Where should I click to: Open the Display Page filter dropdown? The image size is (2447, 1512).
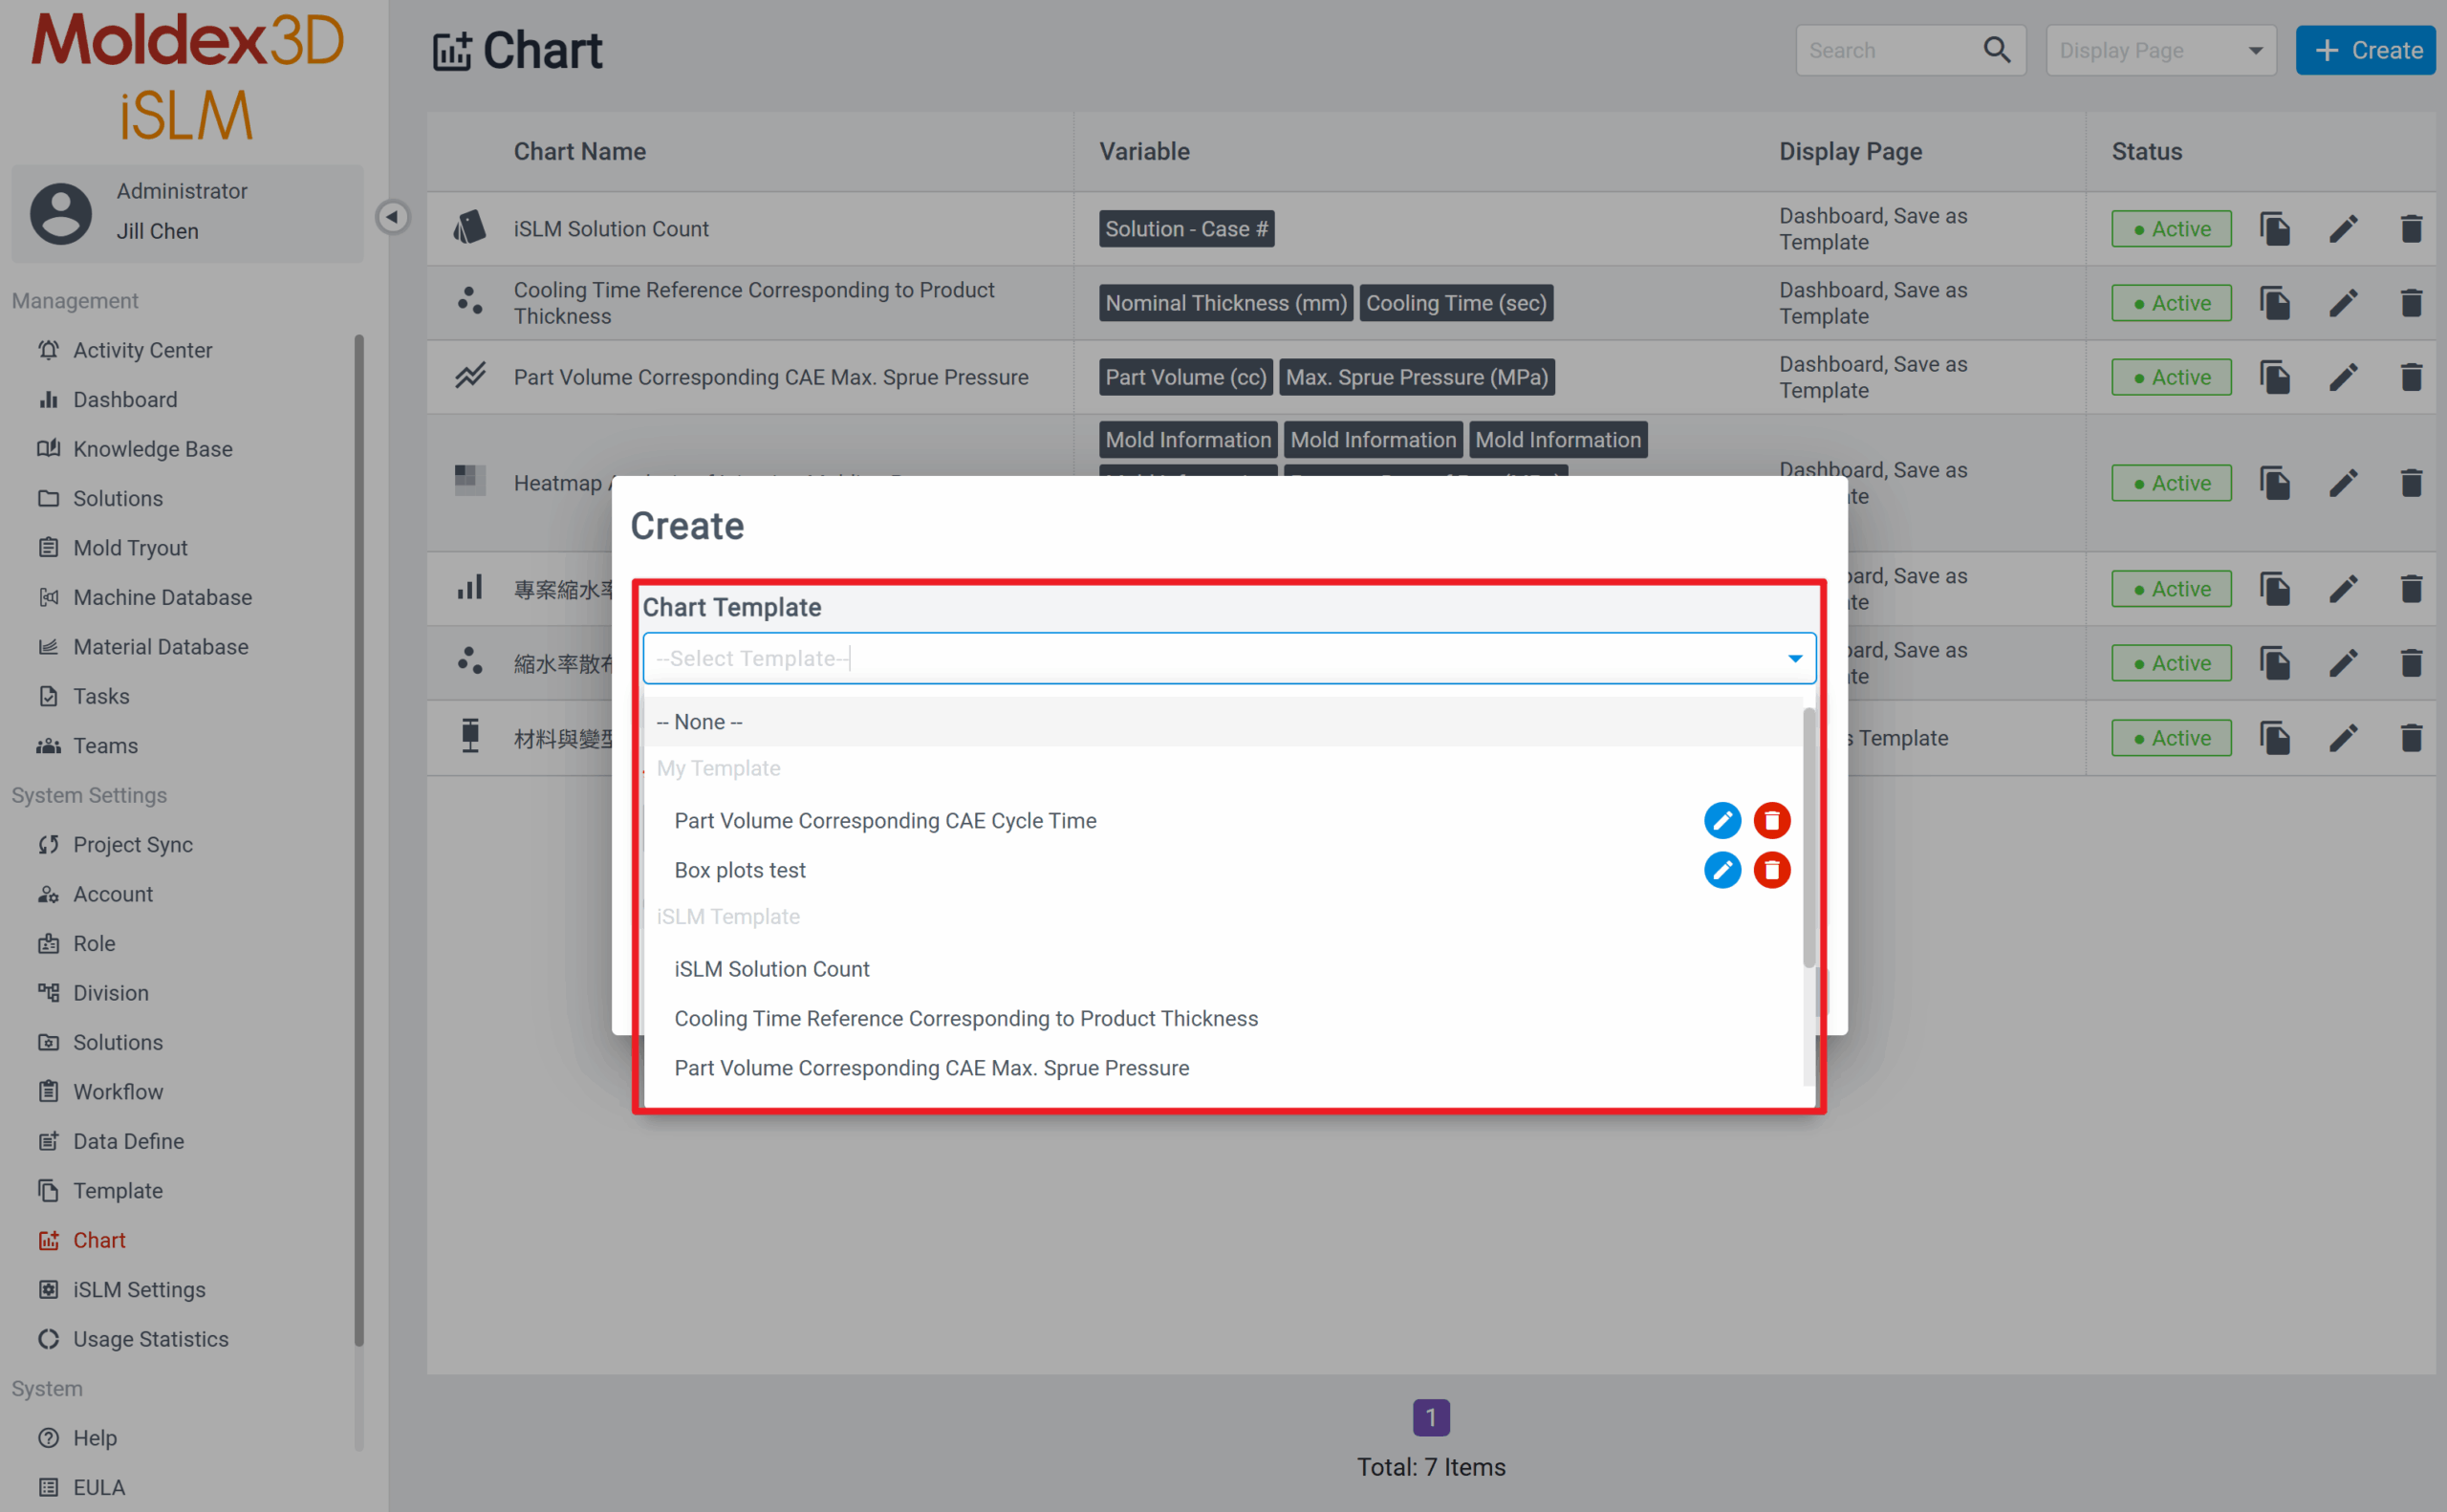pyautogui.click(x=2161, y=50)
